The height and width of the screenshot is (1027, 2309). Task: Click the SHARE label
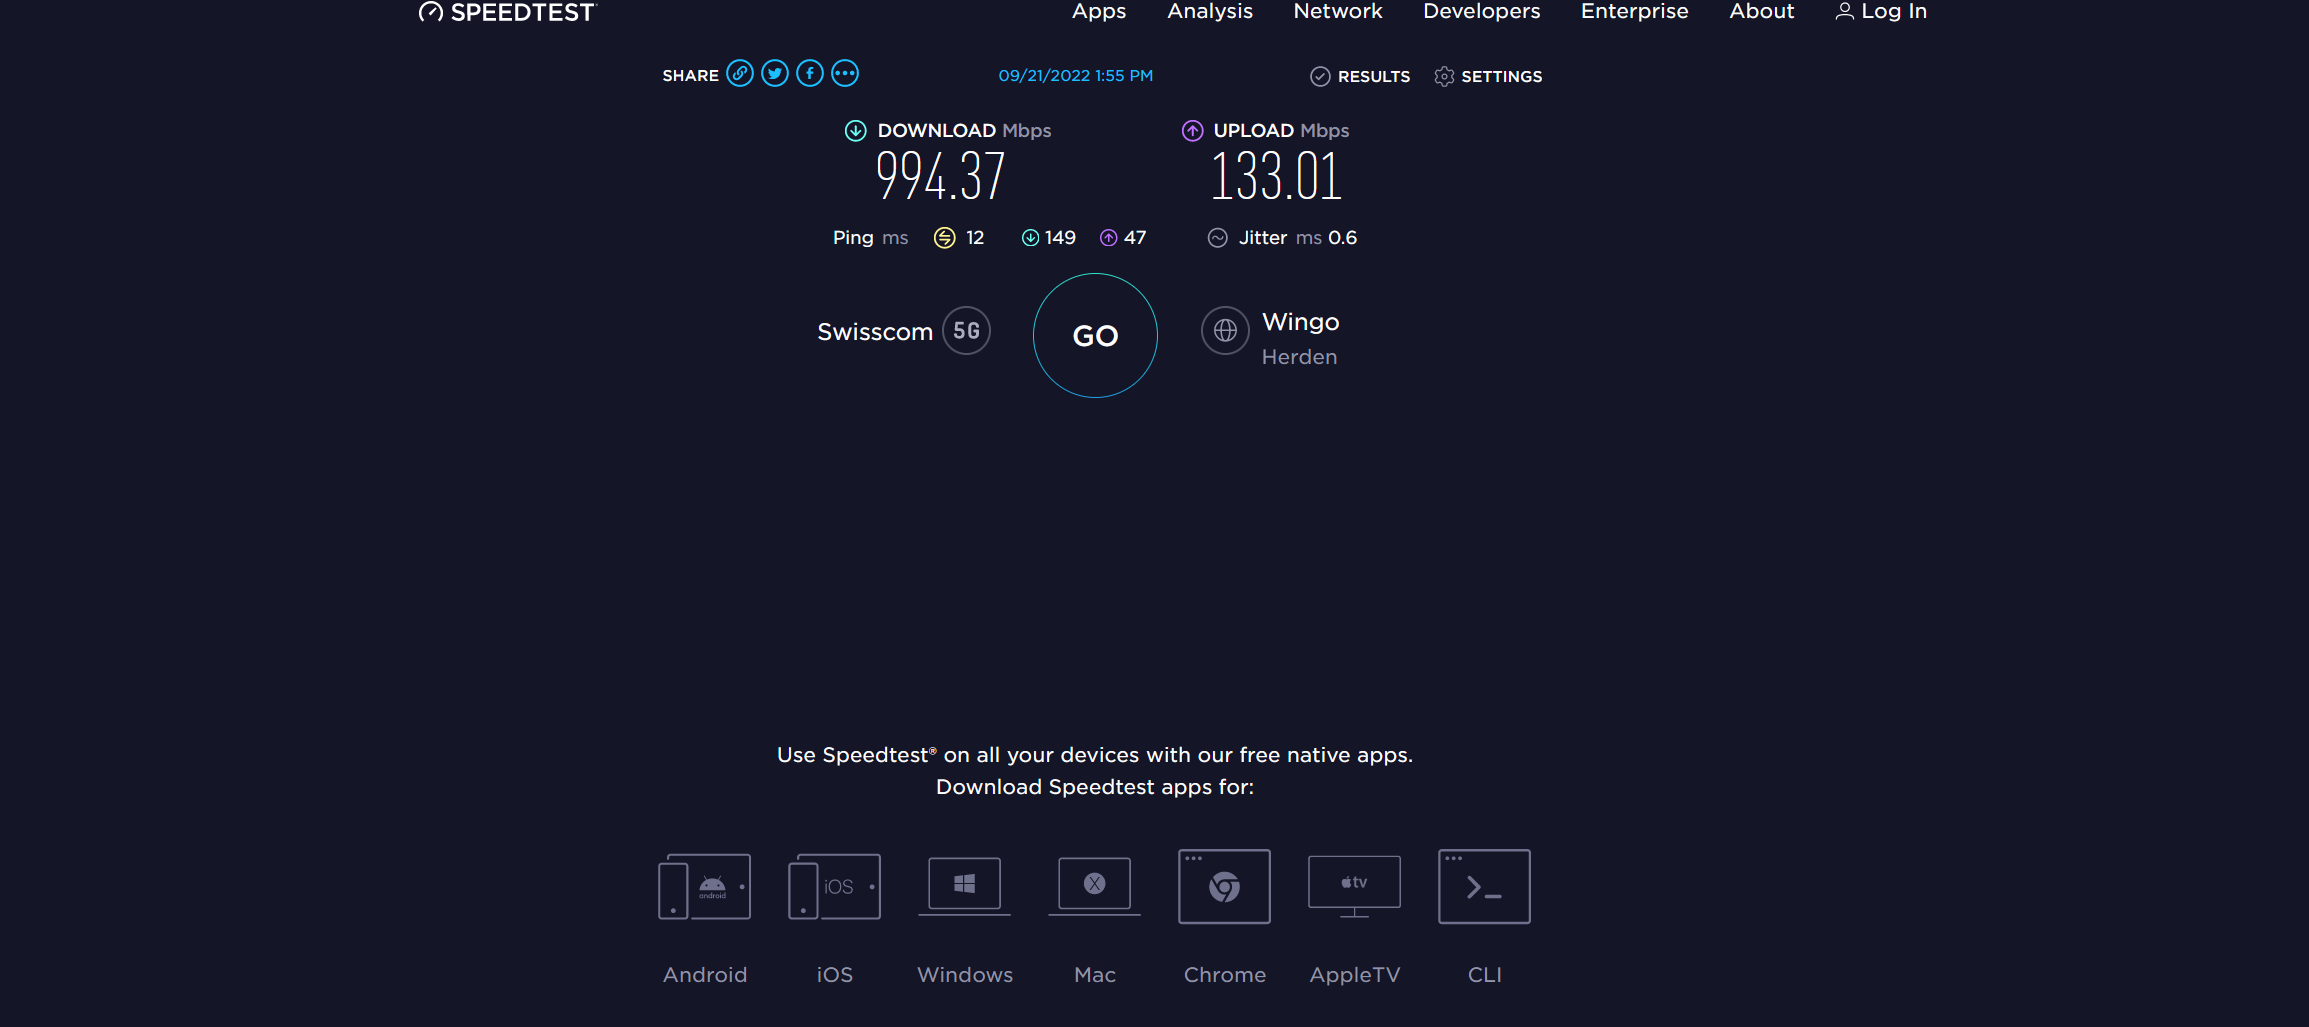[690, 76]
